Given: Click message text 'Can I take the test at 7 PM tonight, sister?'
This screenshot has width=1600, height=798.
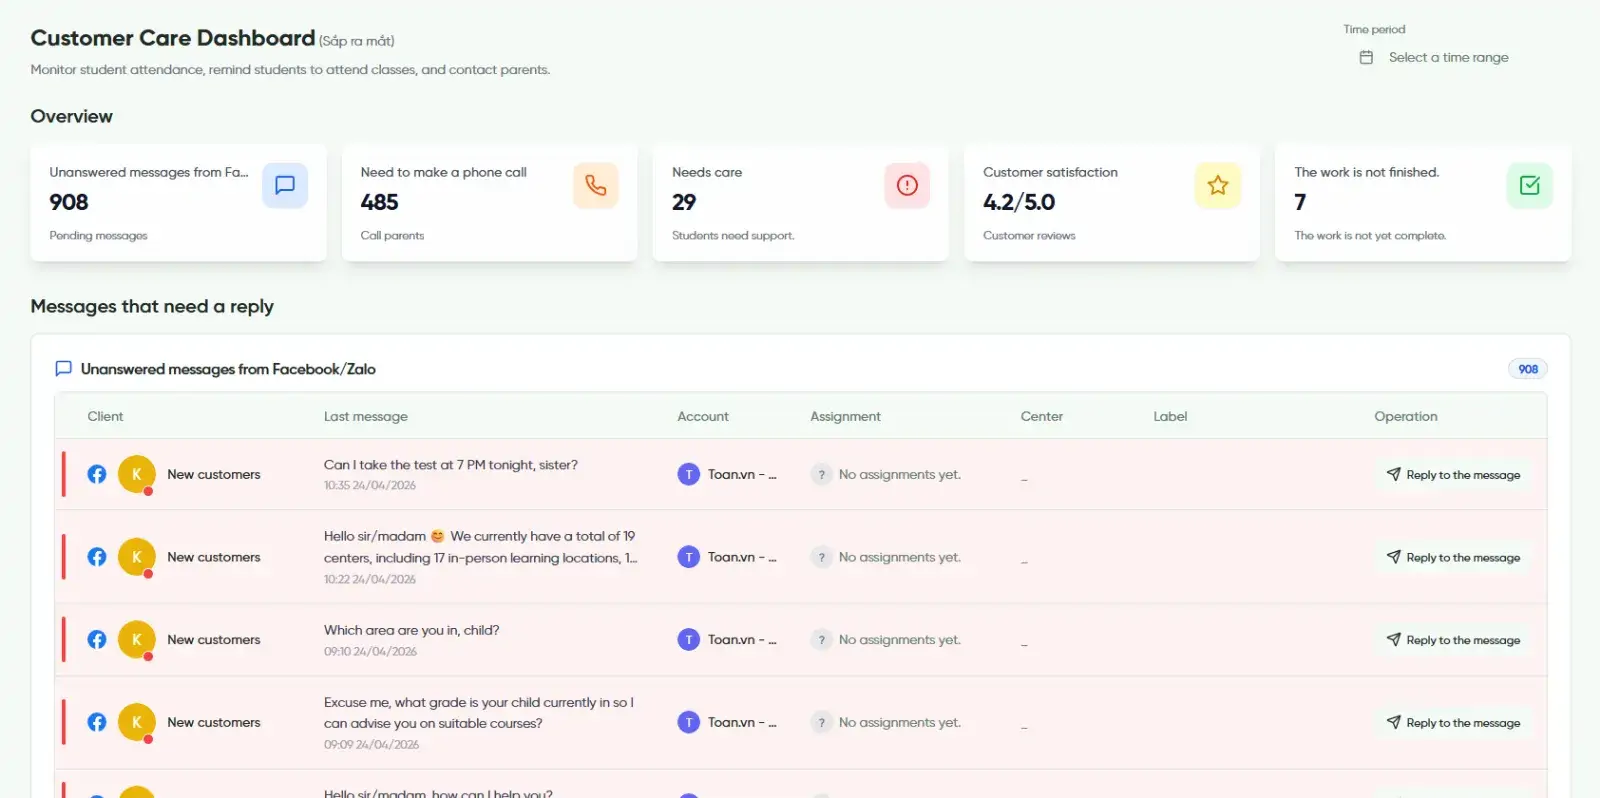Looking at the screenshot, I should click(451, 465).
